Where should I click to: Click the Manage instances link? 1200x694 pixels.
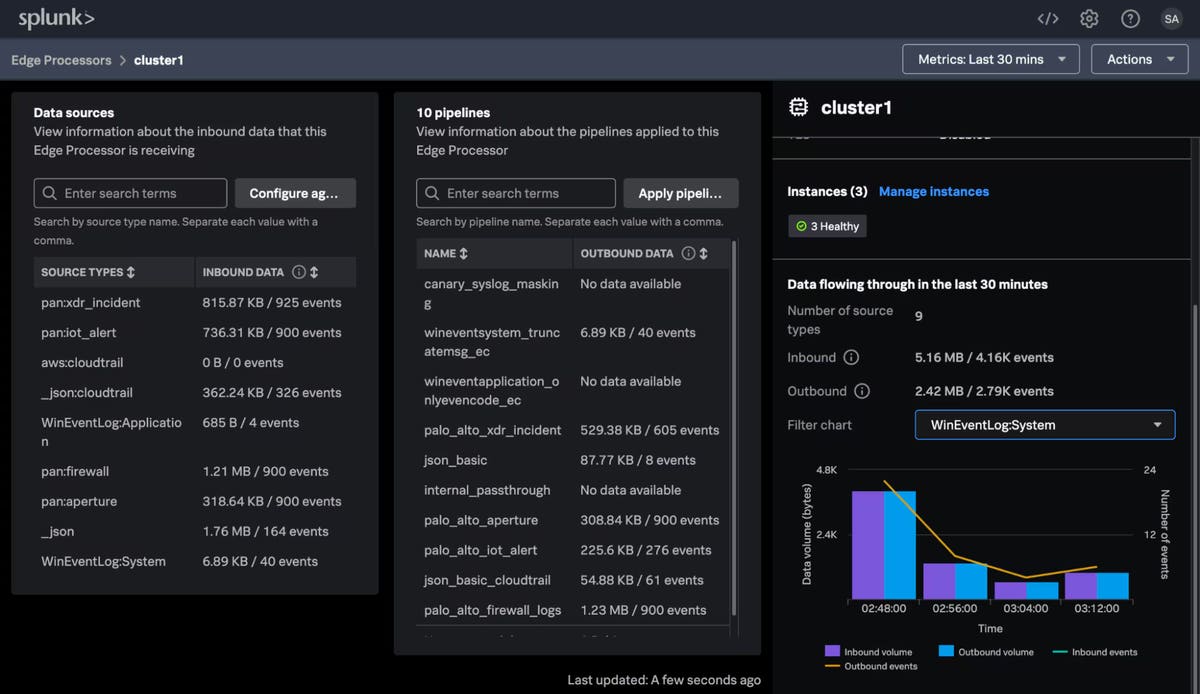[933, 191]
